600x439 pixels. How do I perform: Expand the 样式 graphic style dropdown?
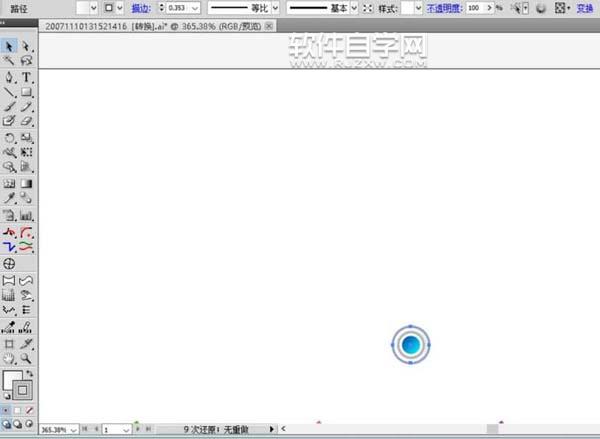[418, 8]
